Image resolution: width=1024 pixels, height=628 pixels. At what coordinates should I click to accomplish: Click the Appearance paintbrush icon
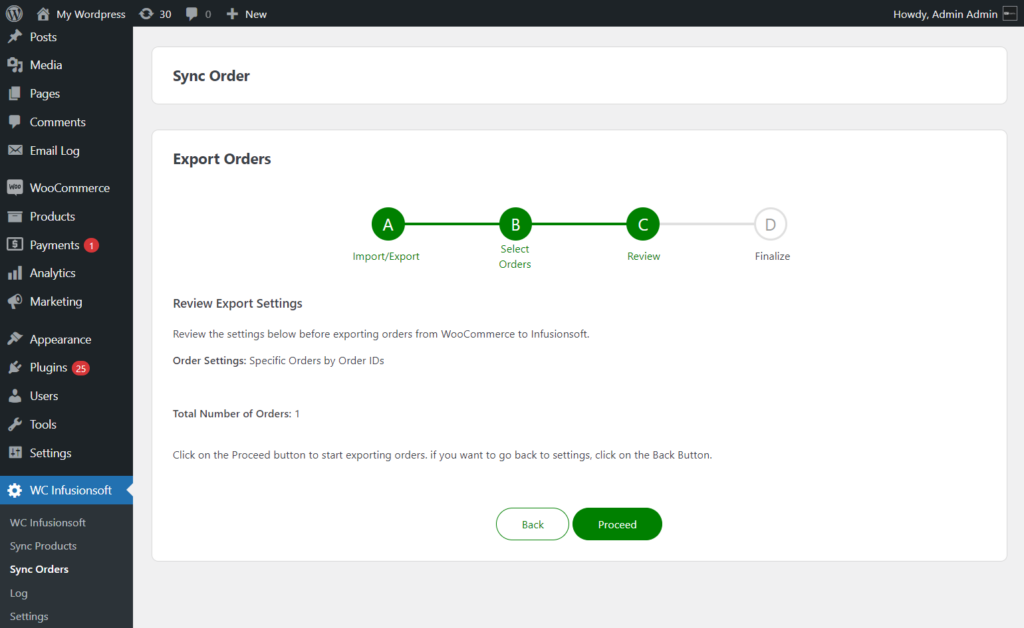point(15,339)
